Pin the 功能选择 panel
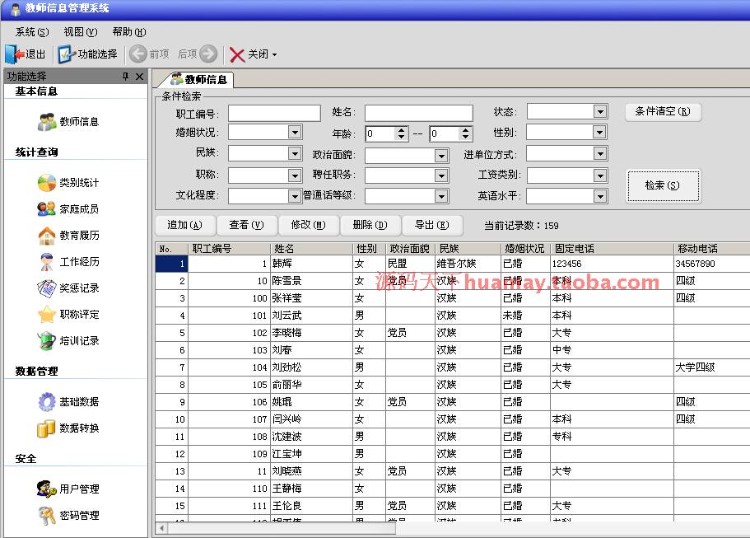The image size is (750, 538). (125, 76)
